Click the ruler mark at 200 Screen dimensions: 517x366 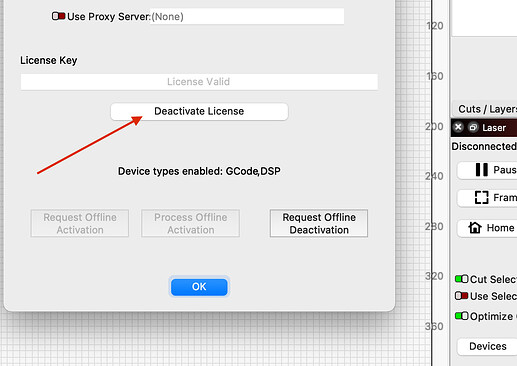click(434, 127)
